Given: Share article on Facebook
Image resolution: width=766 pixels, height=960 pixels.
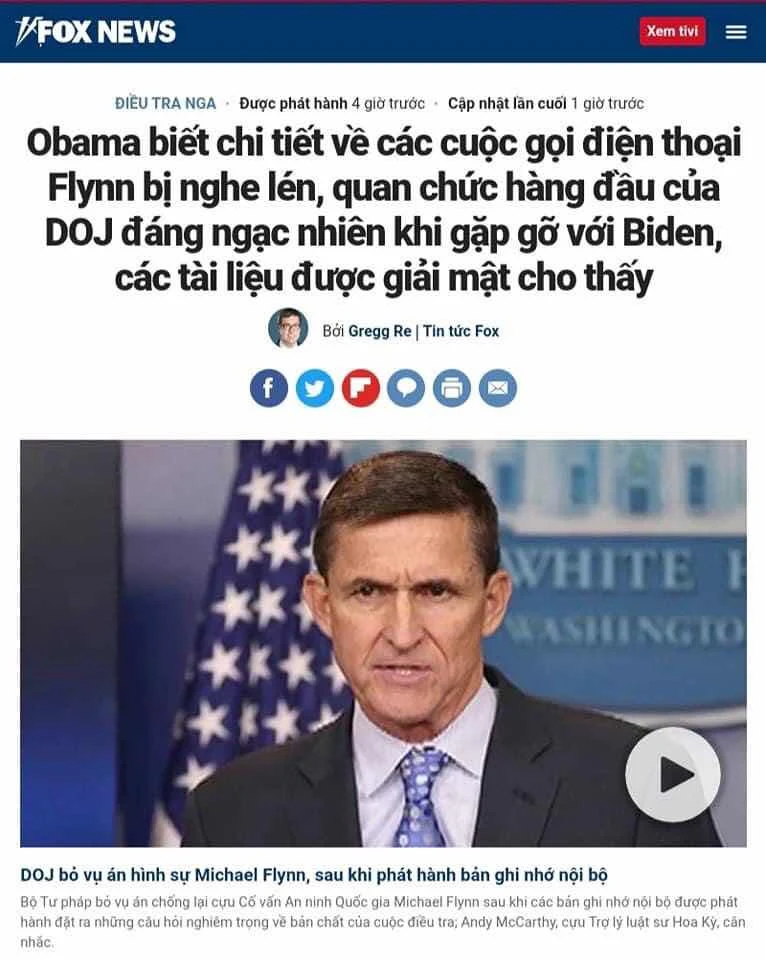Looking at the screenshot, I should pyautogui.click(x=269, y=388).
